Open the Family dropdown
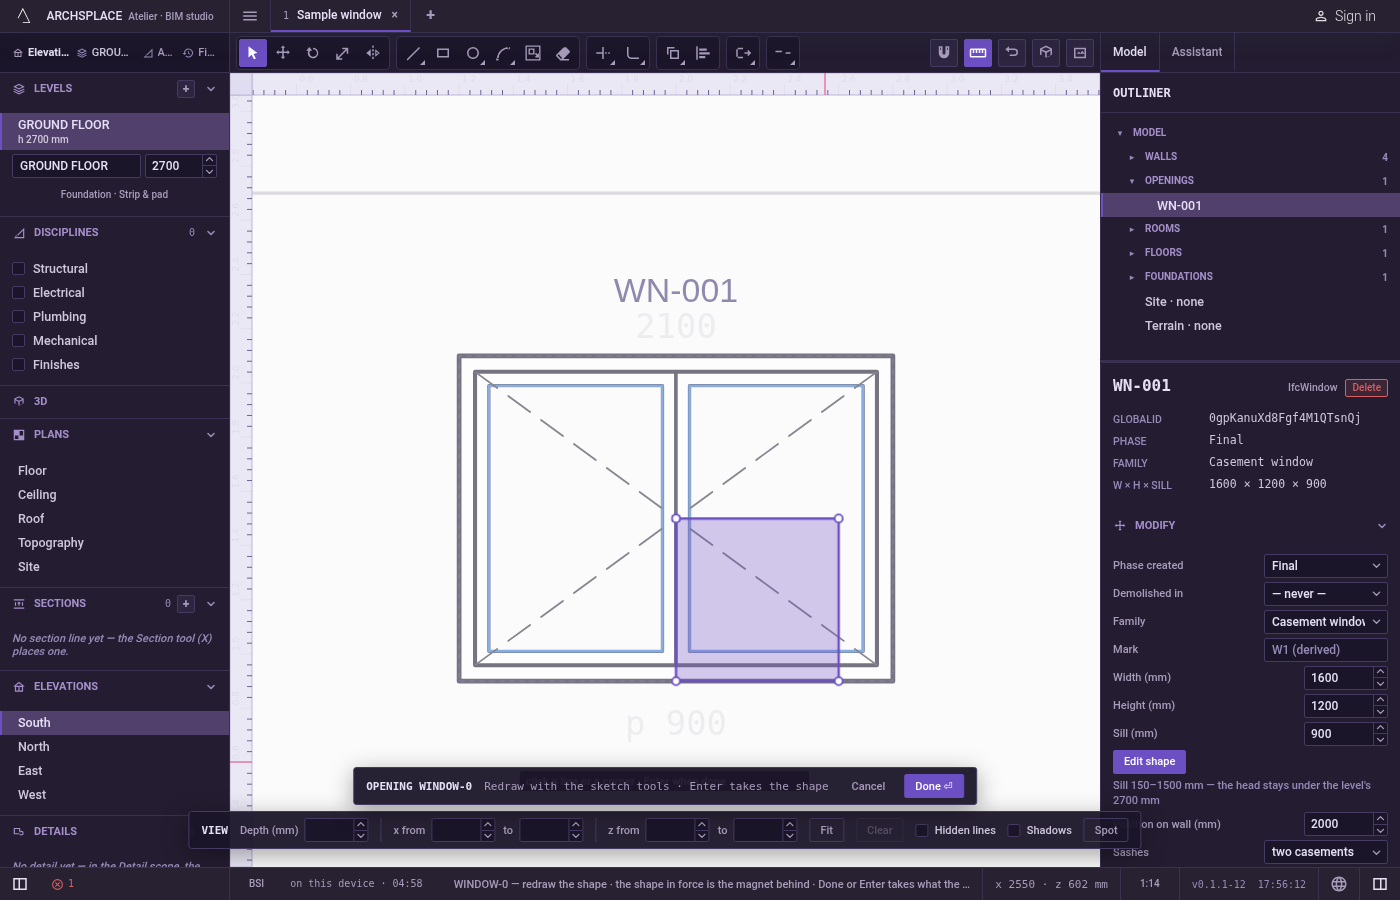 tap(1325, 622)
